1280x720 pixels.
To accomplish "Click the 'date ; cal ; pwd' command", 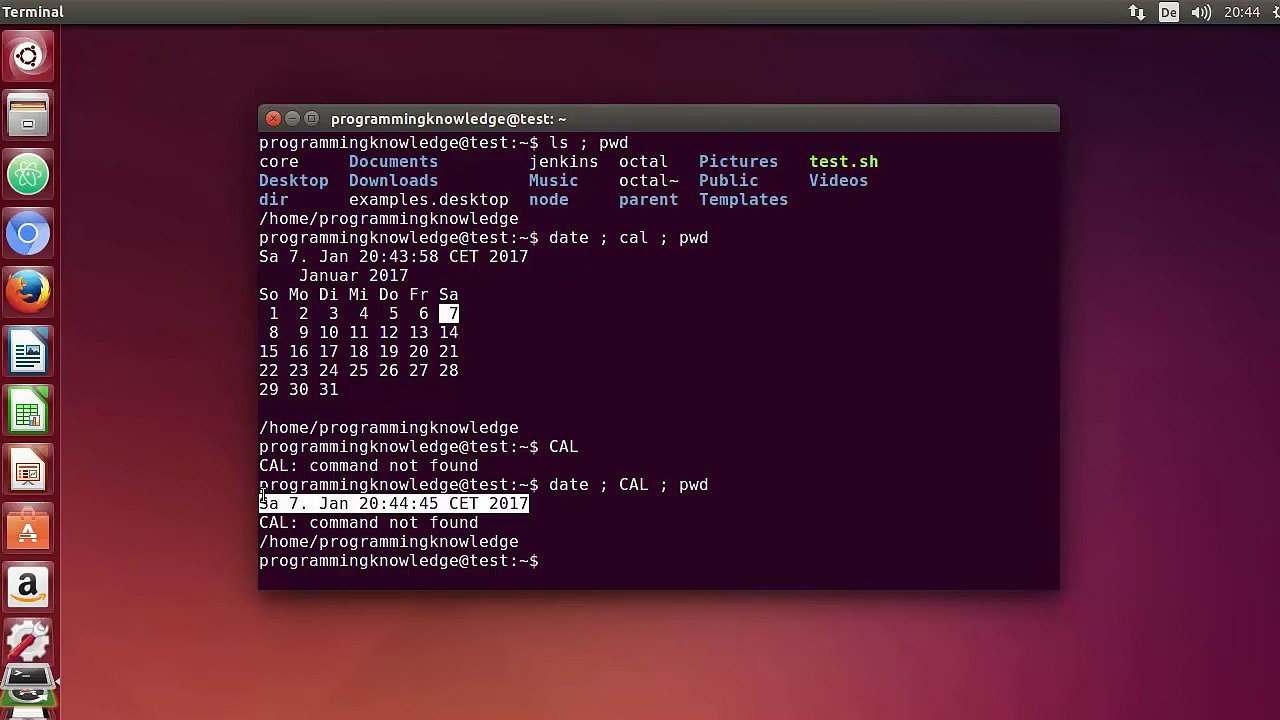I will coord(628,237).
